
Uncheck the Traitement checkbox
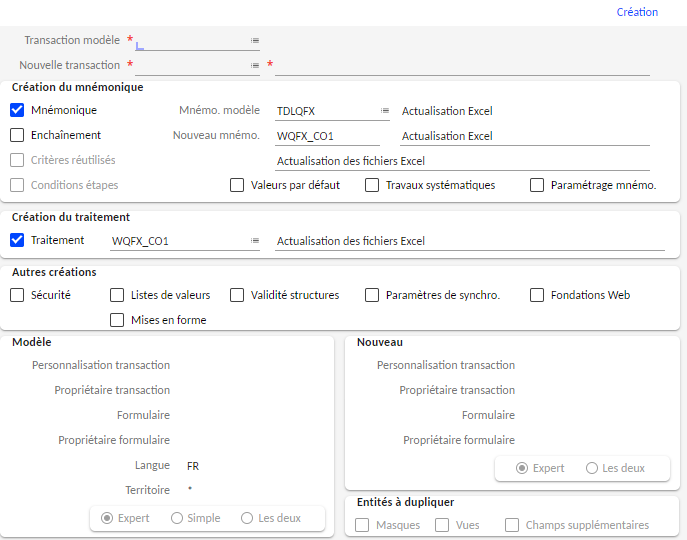point(17,240)
